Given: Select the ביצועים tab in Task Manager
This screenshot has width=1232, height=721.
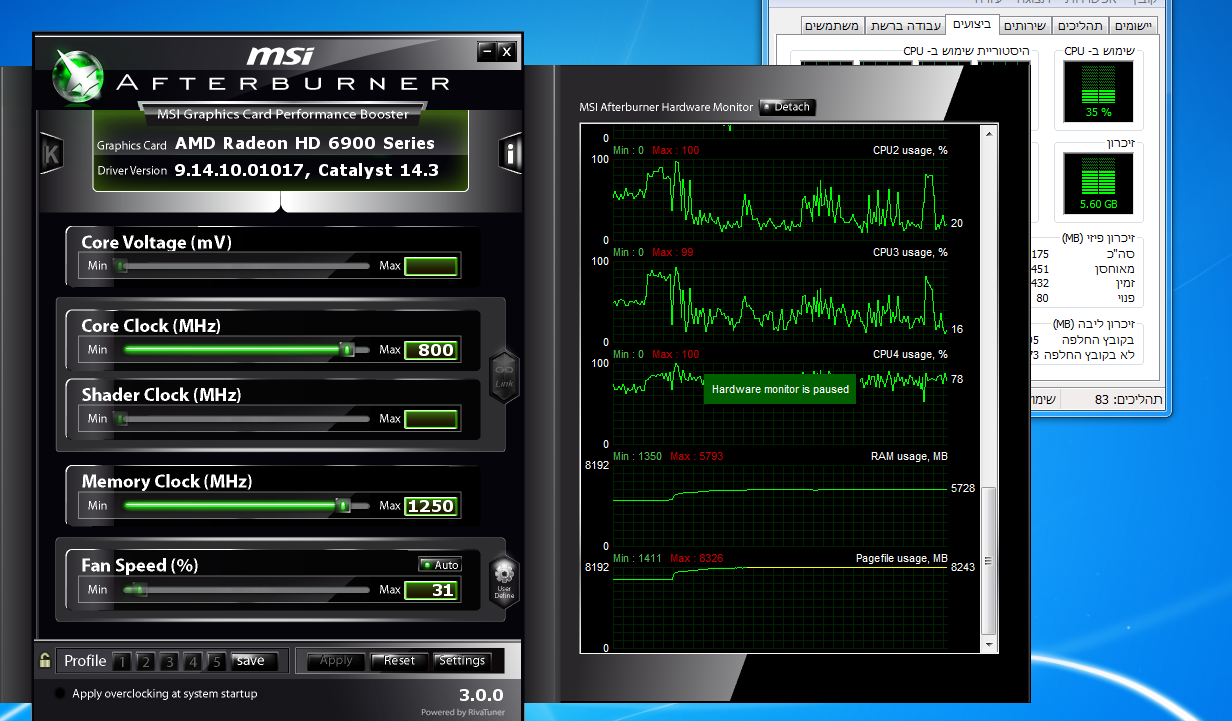Looking at the screenshot, I should coord(971,24).
